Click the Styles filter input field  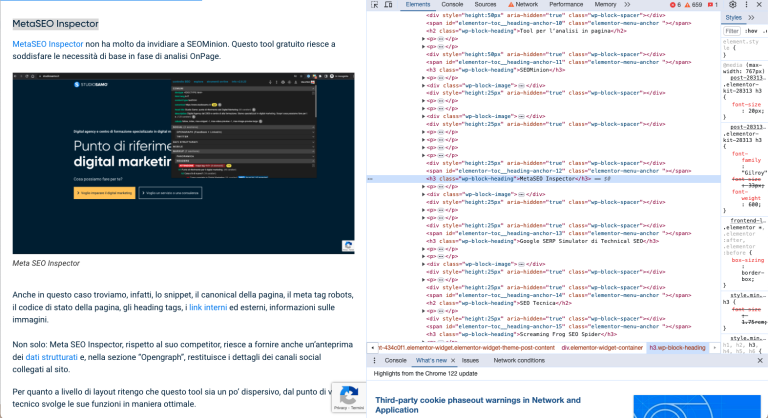pos(732,31)
